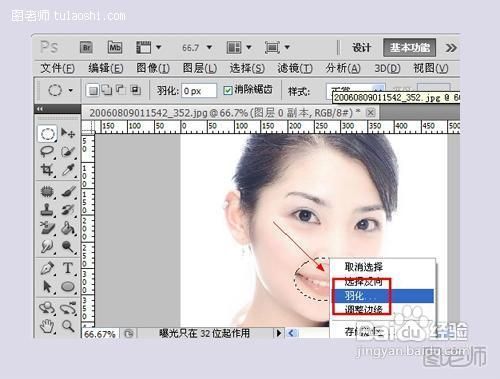Select the Path Selection arrow tool
The height and width of the screenshot is (379, 500).
click(47, 287)
